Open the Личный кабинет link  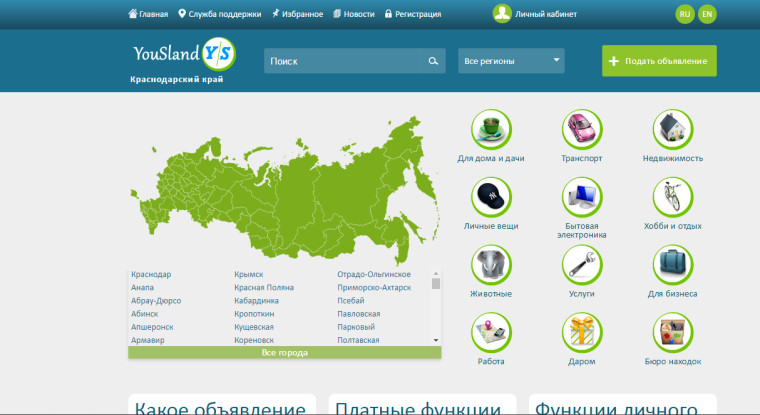point(546,14)
